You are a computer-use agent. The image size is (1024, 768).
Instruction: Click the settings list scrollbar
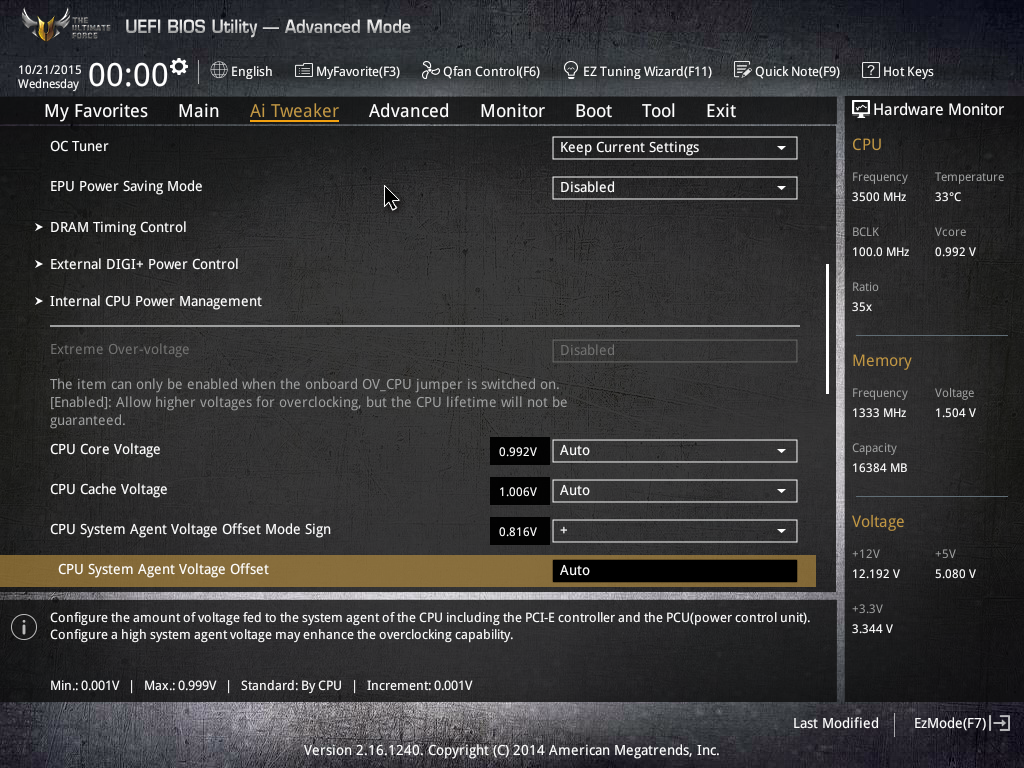(x=827, y=328)
